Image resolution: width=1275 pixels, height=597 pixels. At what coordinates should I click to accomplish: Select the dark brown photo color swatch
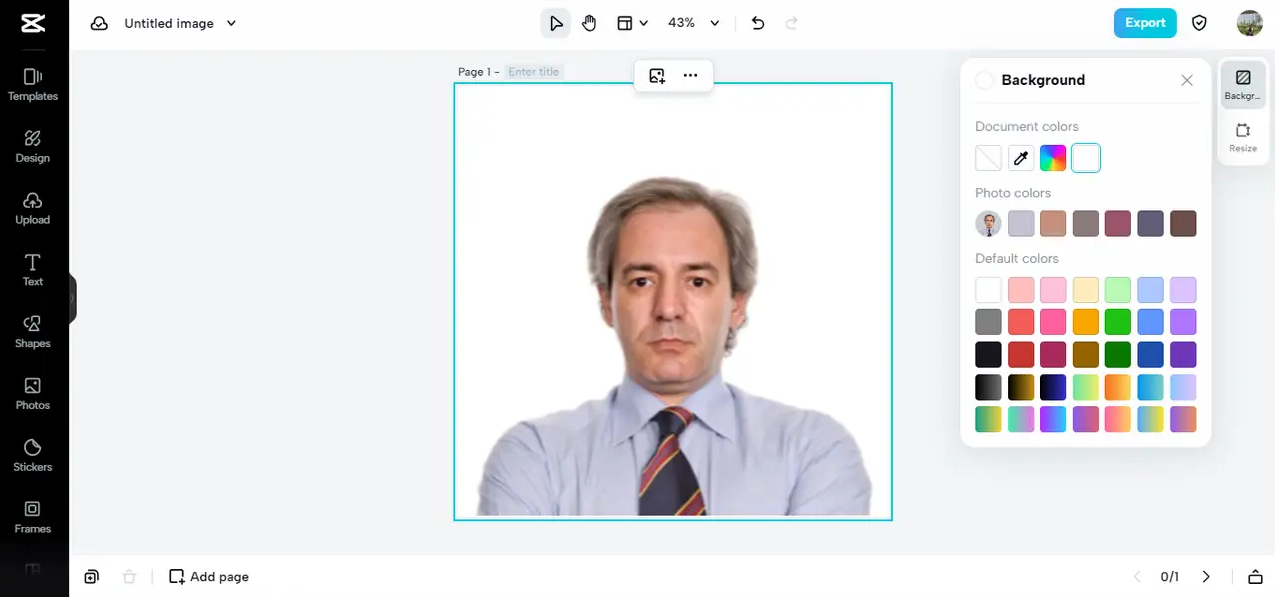coord(1183,224)
